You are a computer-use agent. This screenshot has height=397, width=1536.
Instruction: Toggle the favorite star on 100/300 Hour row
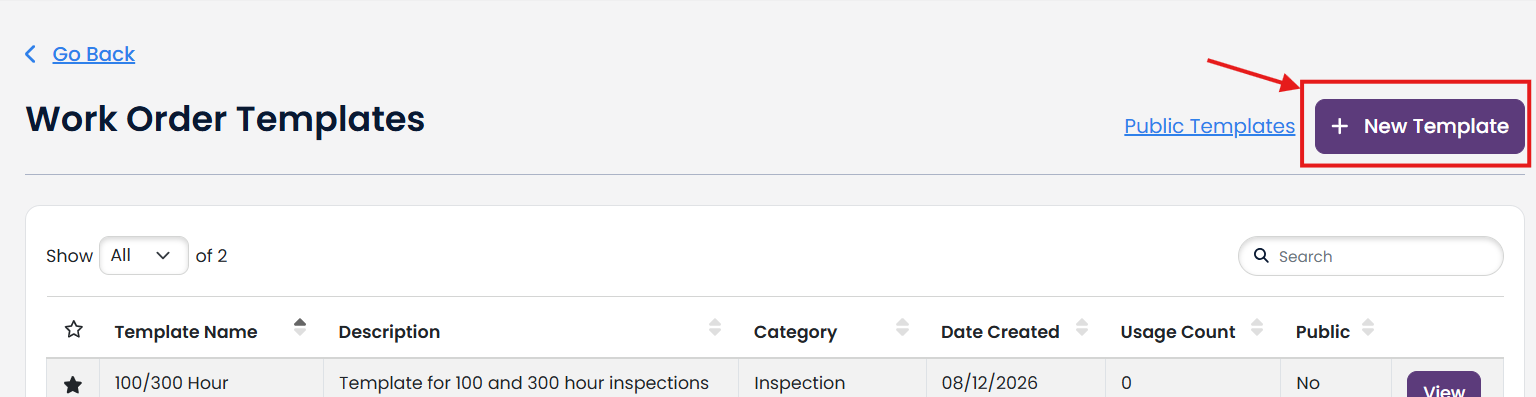pyautogui.click(x=73, y=385)
